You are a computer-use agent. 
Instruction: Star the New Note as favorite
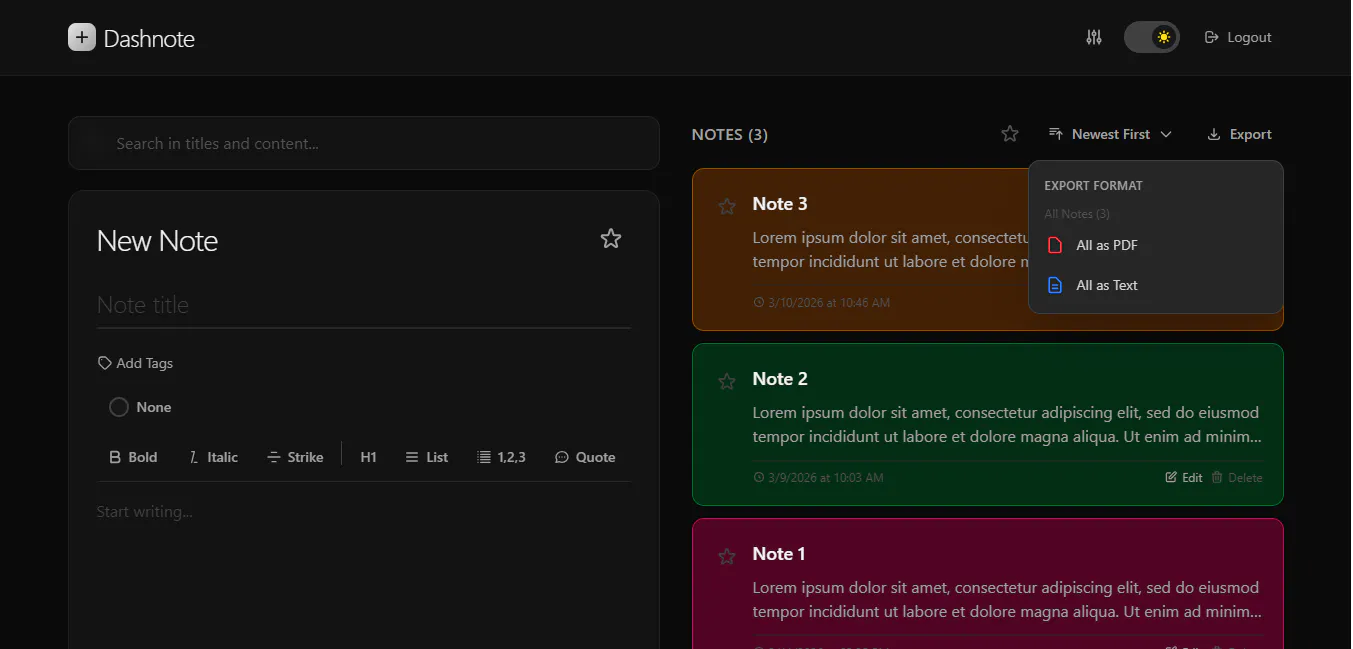pyautogui.click(x=611, y=238)
